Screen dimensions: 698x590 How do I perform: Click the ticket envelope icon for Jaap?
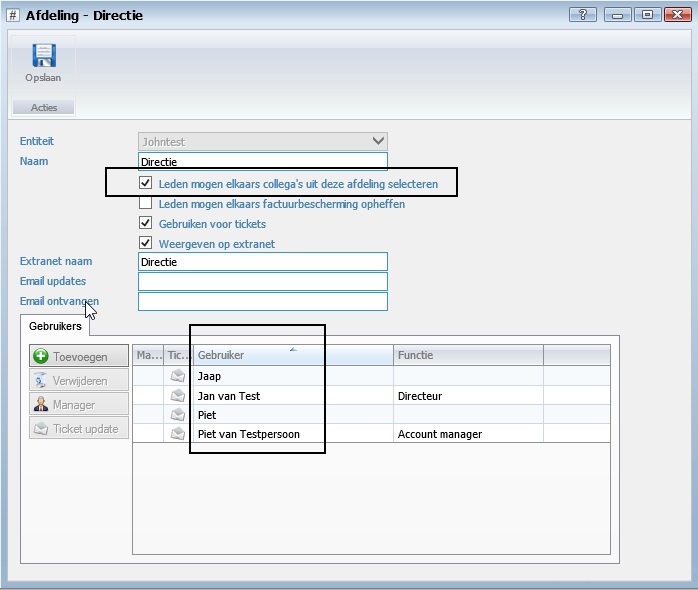click(x=178, y=377)
